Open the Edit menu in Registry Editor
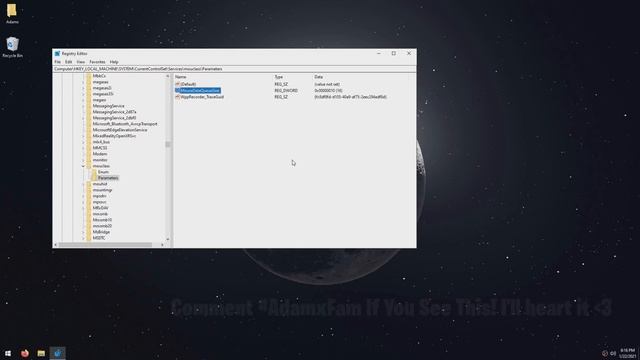This screenshot has height=360, width=640. point(69,62)
